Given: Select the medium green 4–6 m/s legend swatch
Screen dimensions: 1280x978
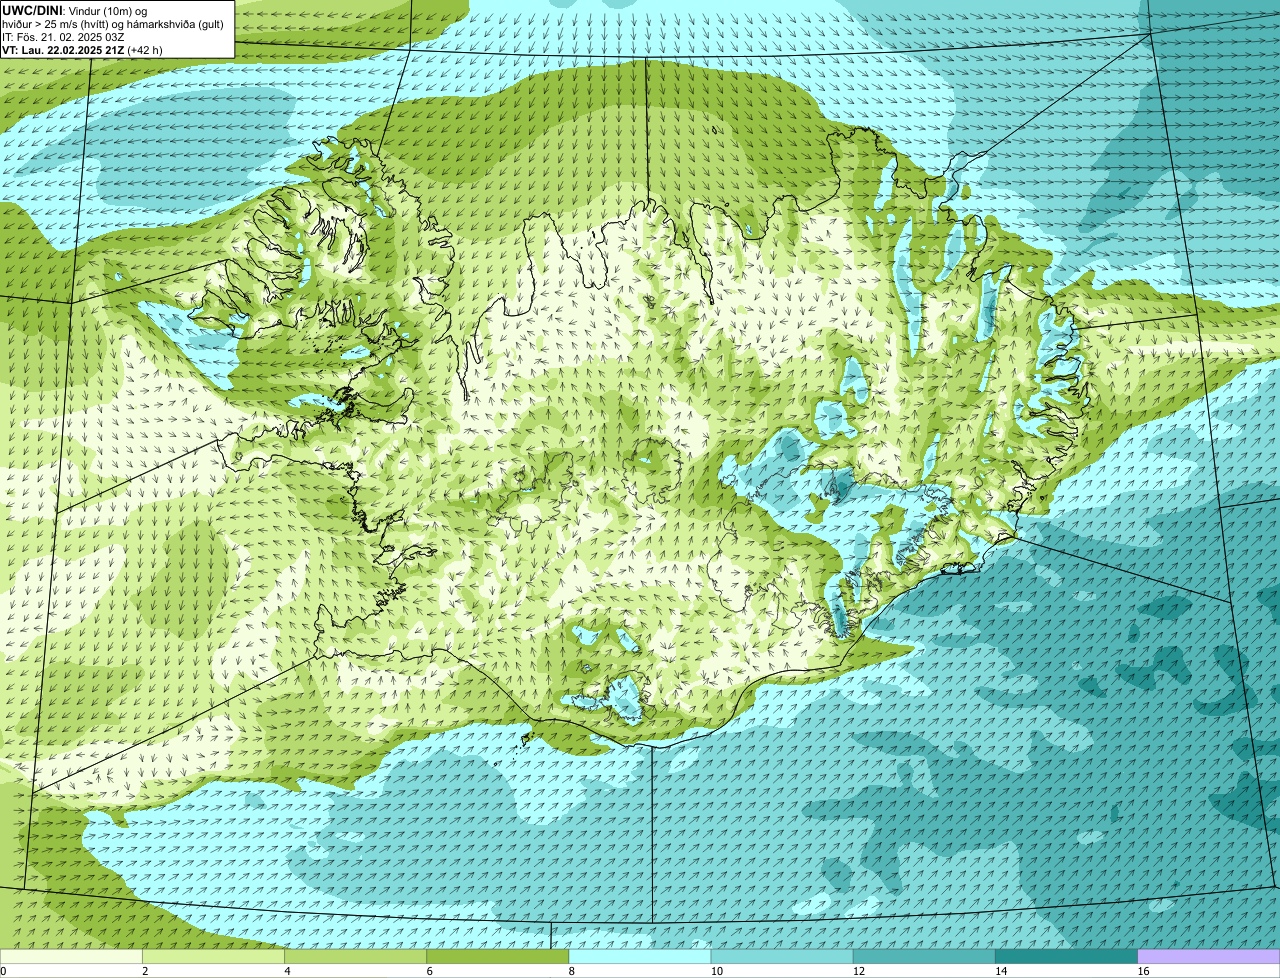Looking at the screenshot, I should pyautogui.click(x=356, y=957).
